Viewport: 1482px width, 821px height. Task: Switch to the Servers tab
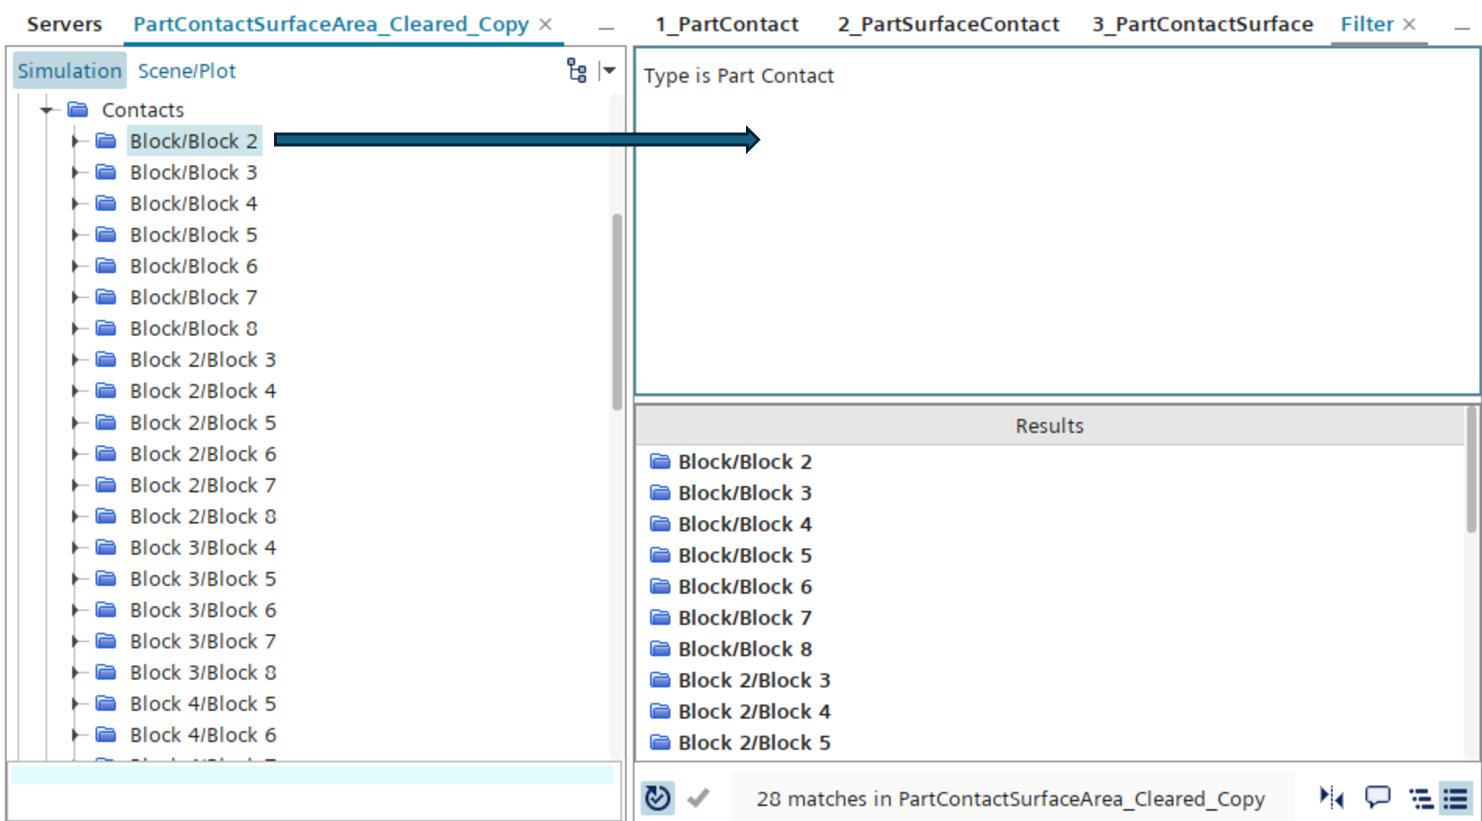point(64,24)
